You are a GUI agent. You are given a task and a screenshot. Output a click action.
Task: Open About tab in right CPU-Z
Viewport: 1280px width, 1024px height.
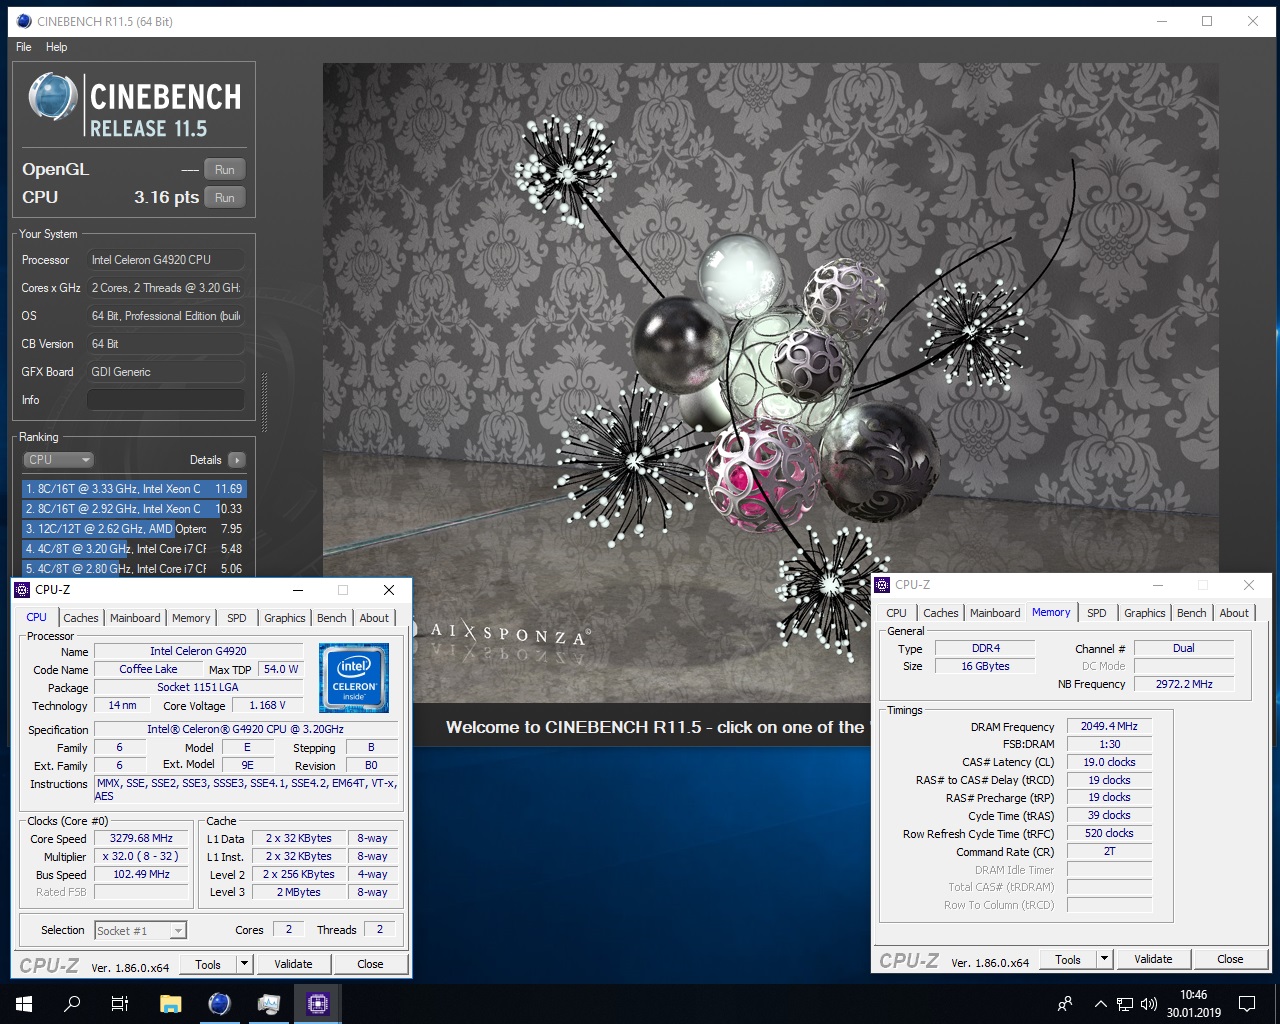(x=1234, y=613)
